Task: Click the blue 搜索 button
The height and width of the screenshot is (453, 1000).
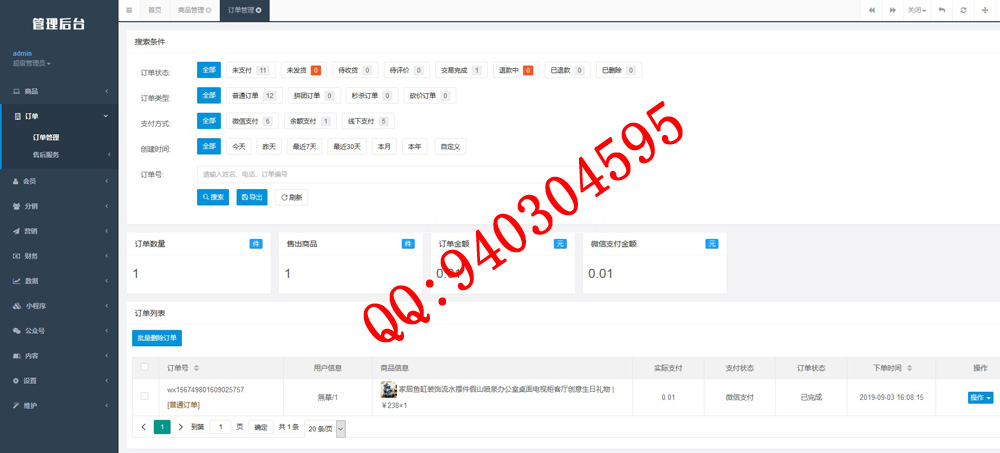Action: [x=213, y=197]
